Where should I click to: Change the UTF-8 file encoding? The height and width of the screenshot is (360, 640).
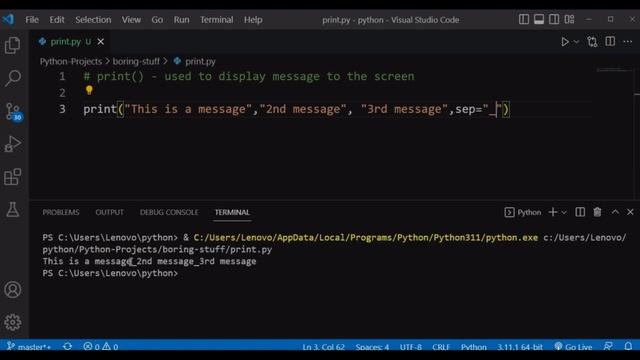(x=411, y=347)
